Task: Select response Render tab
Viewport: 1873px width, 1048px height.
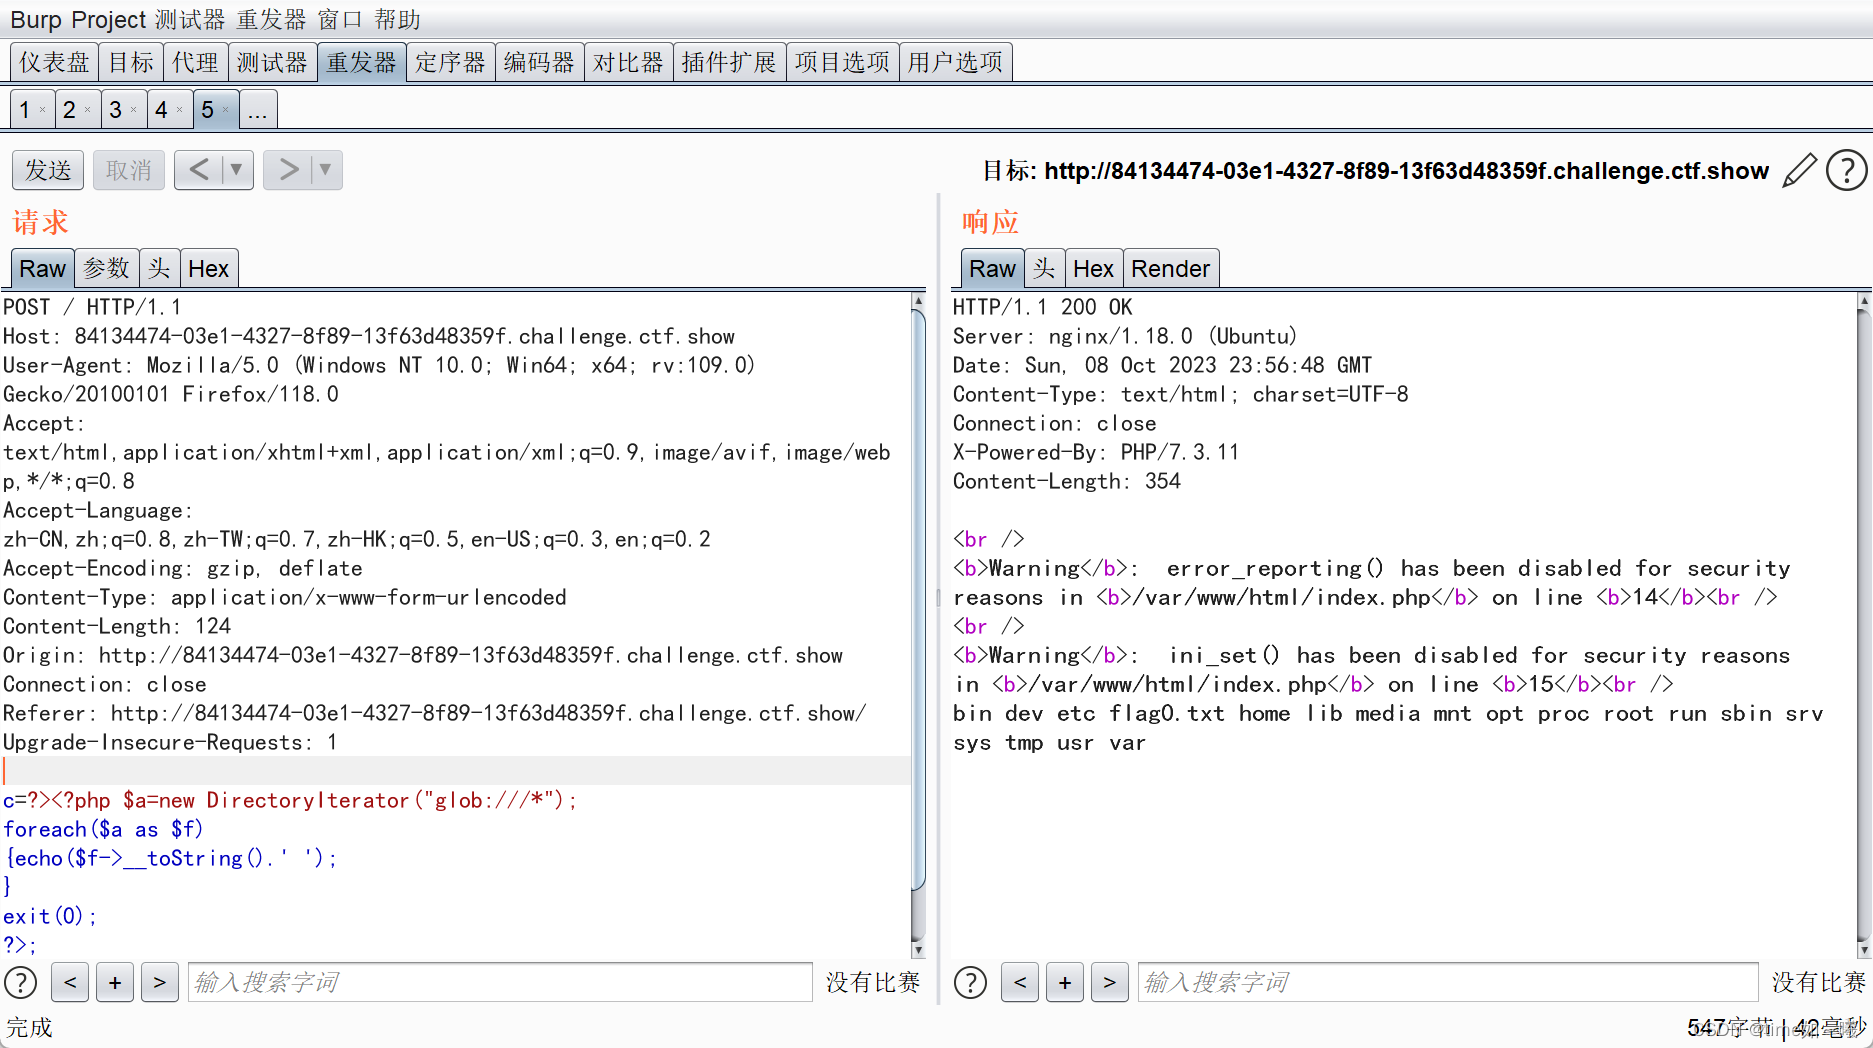Action: click(1171, 268)
